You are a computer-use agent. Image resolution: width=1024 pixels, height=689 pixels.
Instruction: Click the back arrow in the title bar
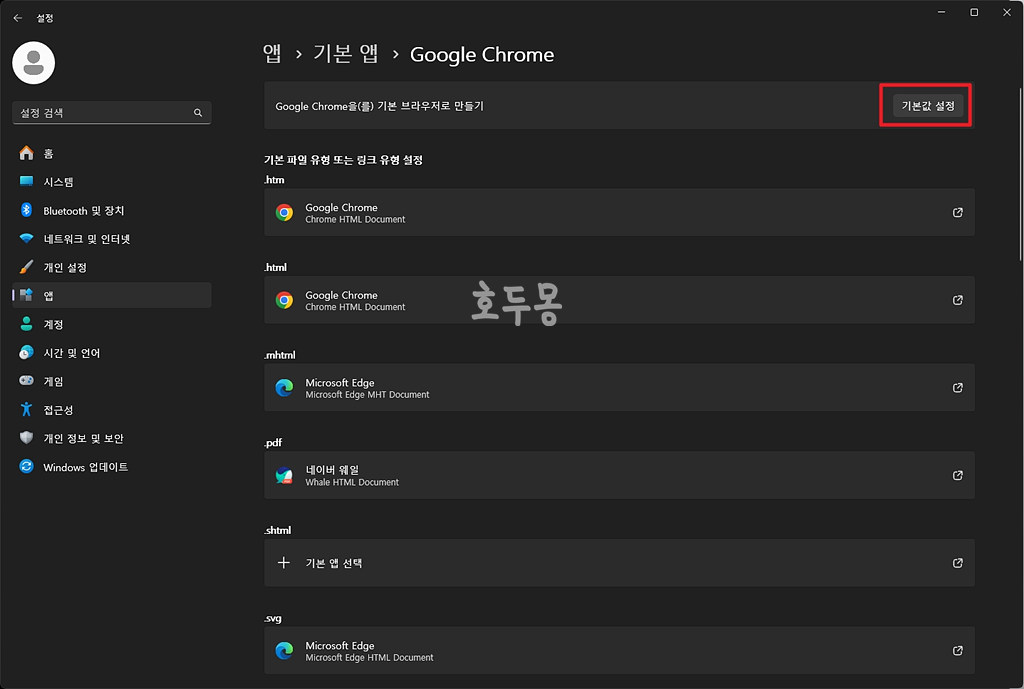point(18,18)
